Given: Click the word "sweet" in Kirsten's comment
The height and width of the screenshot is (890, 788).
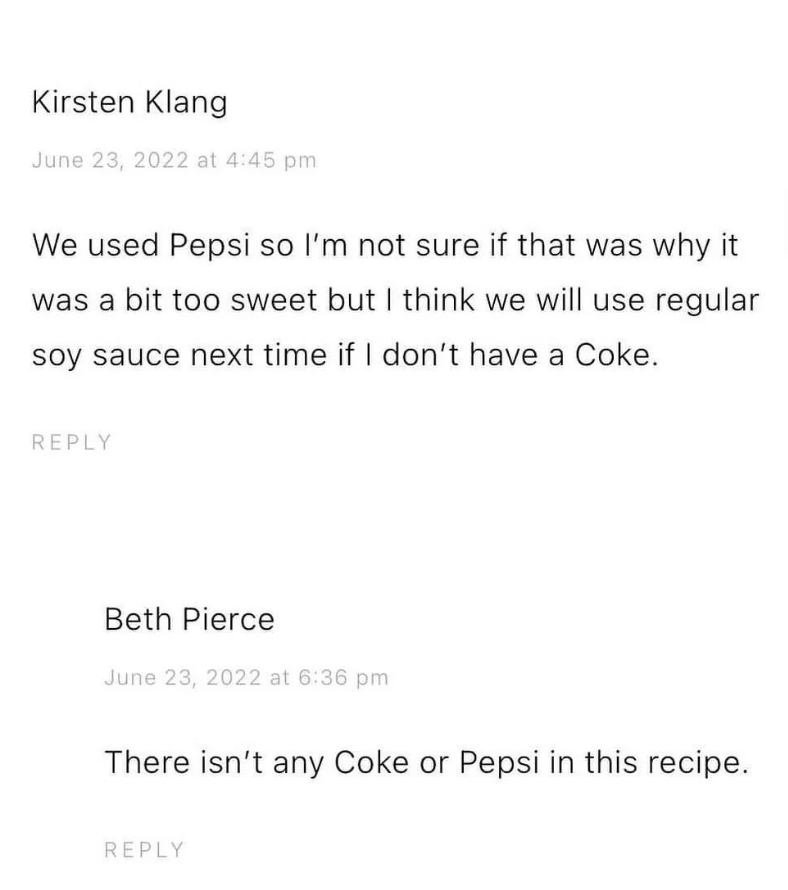Looking at the screenshot, I should (273, 302).
